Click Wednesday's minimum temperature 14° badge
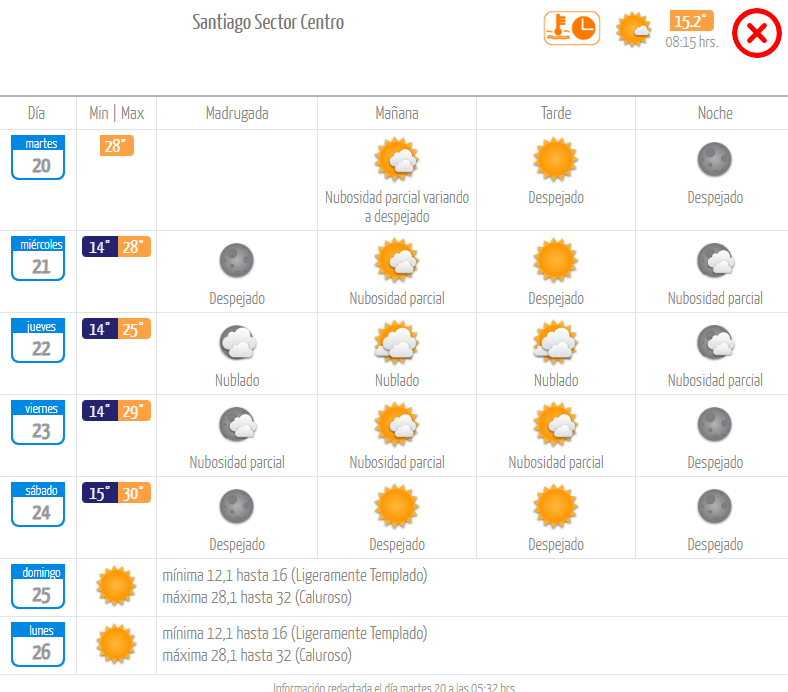The height and width of the screenshot is (692, 788). [x=100, y=247]
